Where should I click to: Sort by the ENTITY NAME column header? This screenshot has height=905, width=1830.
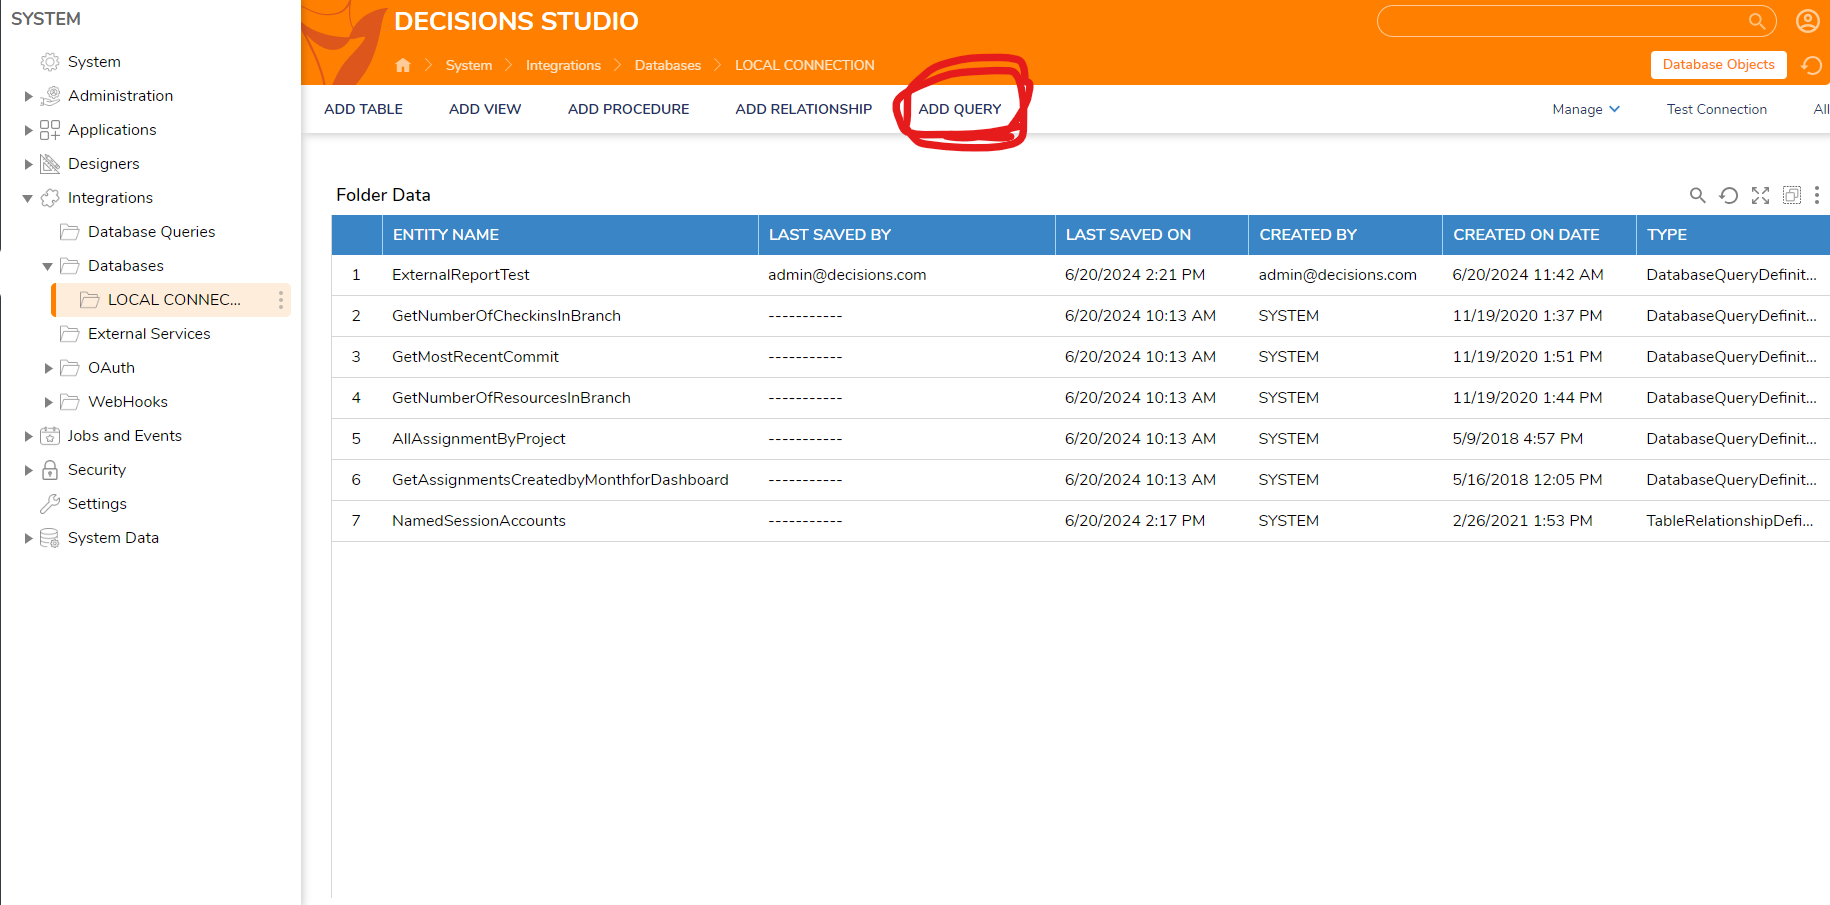click(570, 235)
